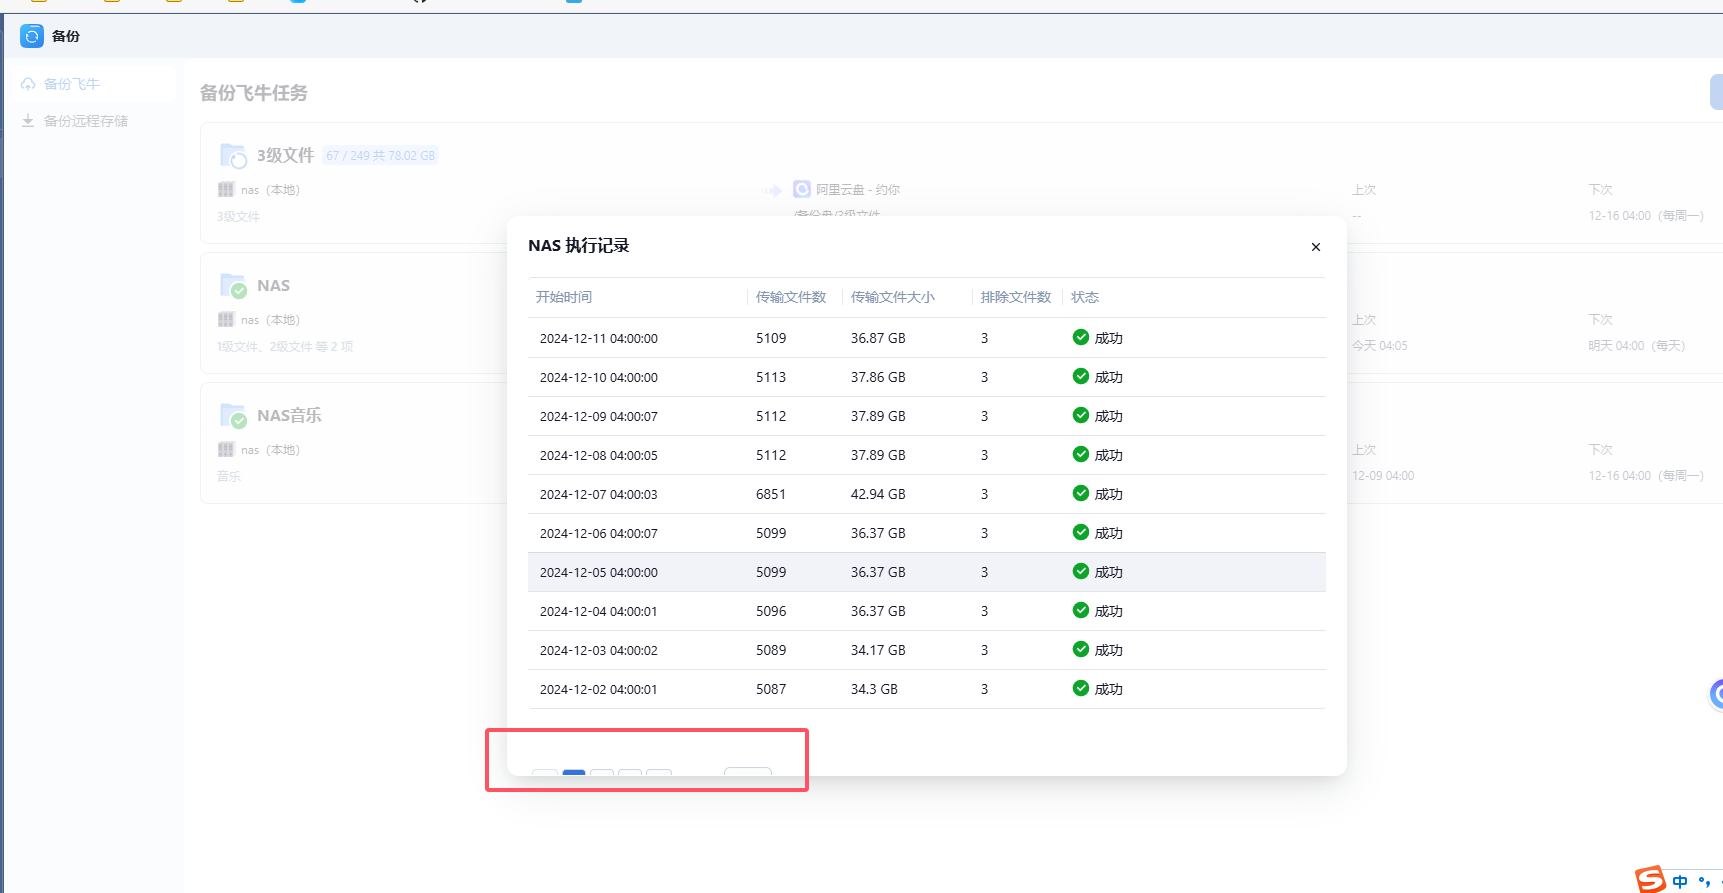Select the 2024-12-10 04:00:00 start time
The width and height of the screenshot is (1723, 893).
coord(599,378)
